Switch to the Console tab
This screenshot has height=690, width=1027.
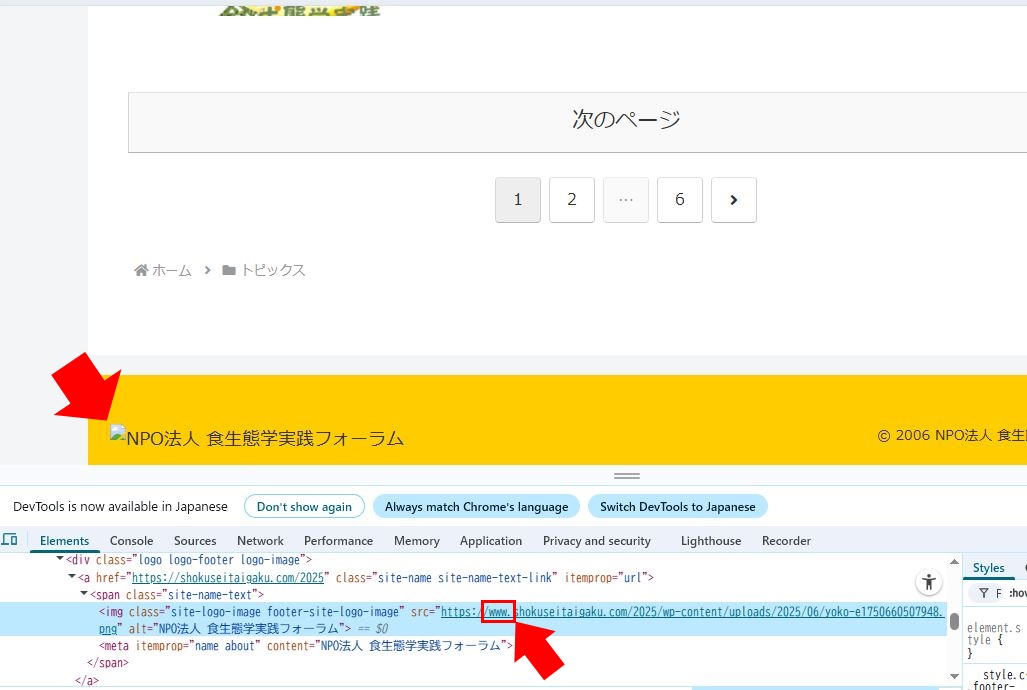point(131,541)
